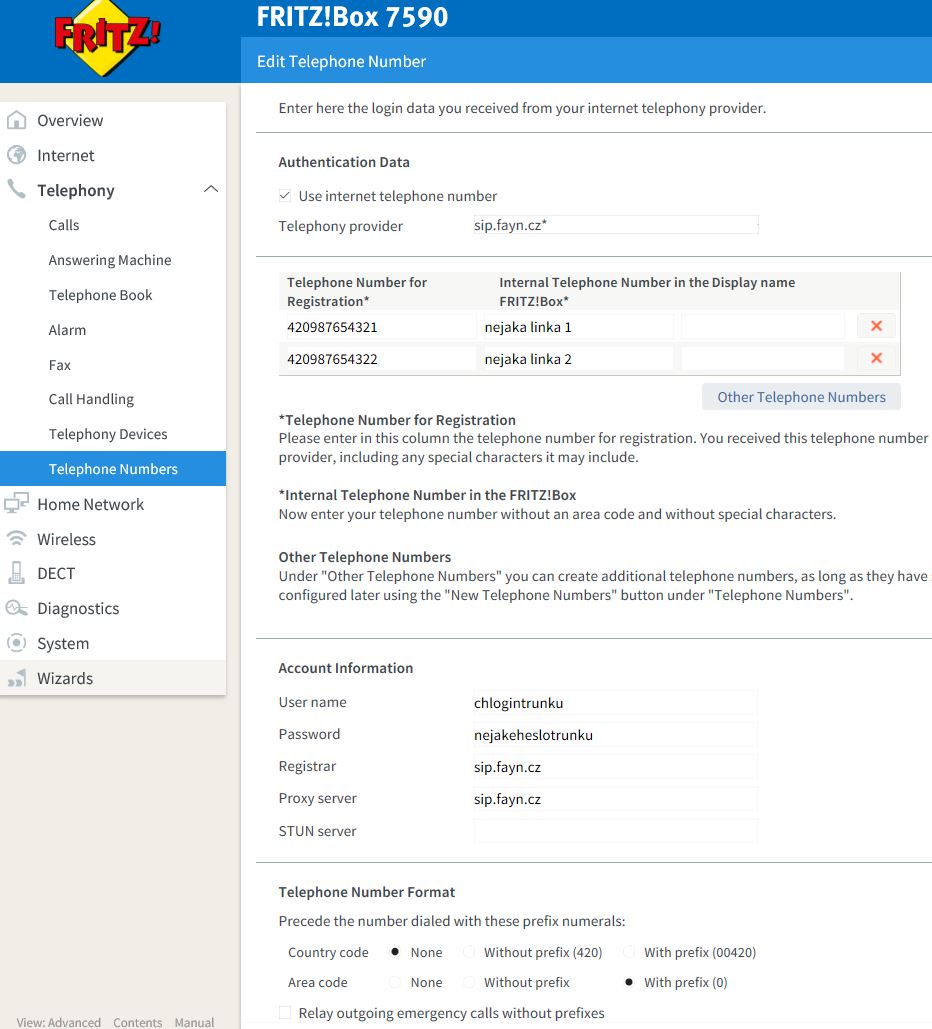The height and width of the screenshot is (1029, 932).
Task: Open the Contents link
Action: coord(137,1022)
